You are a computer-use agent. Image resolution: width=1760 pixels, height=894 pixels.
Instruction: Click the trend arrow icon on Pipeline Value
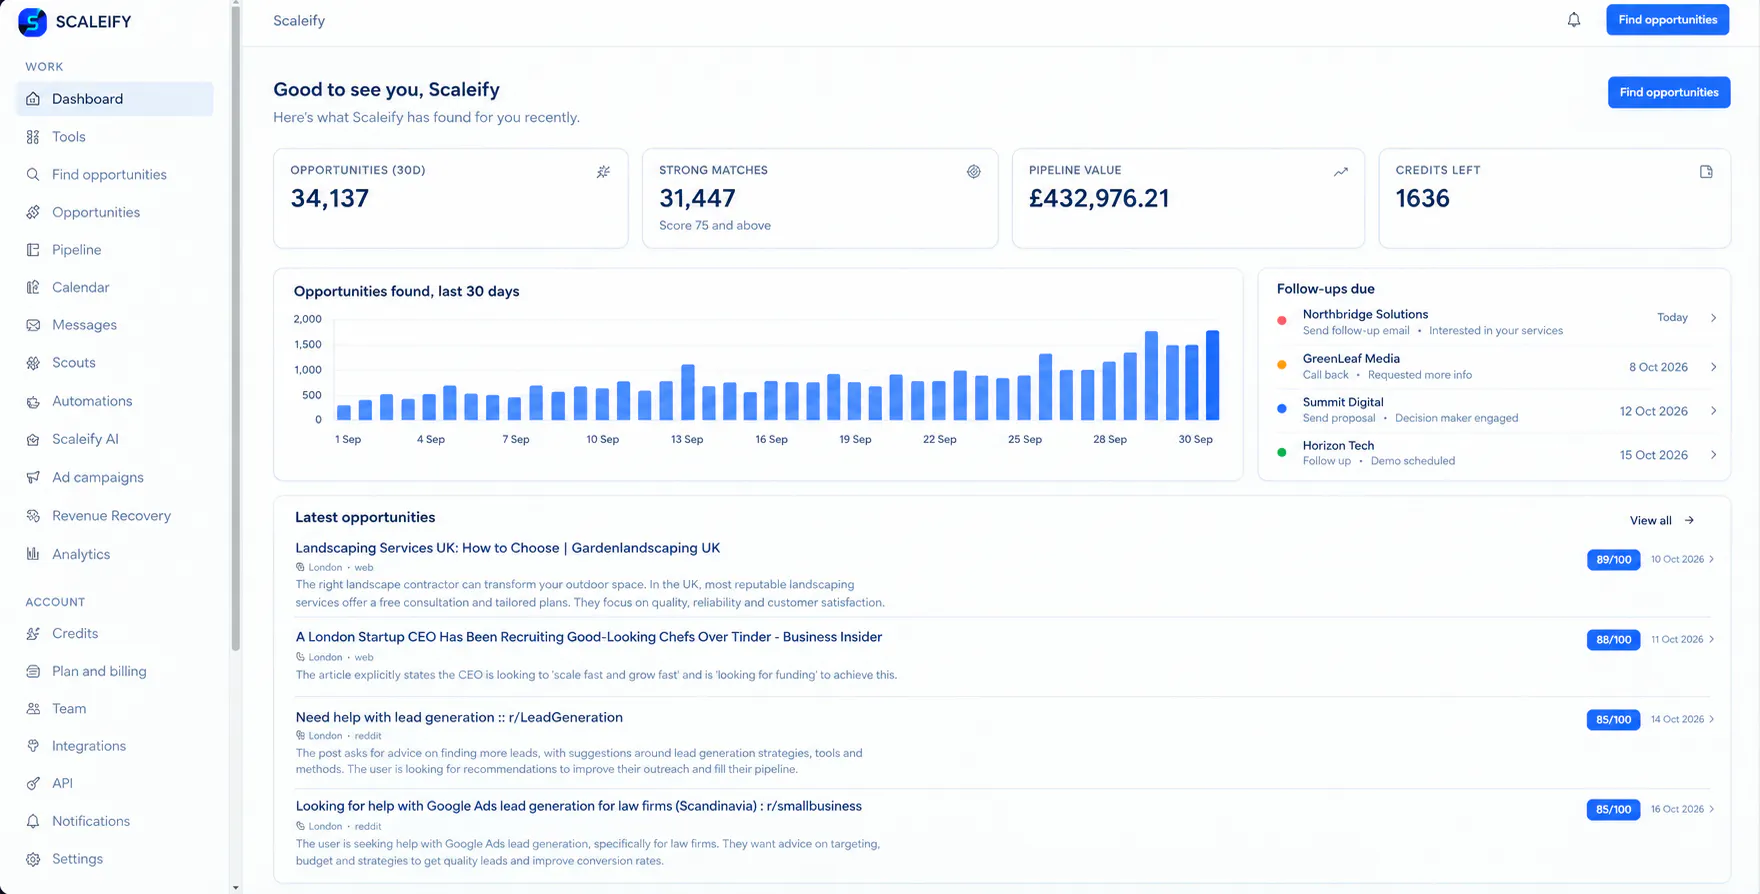[x=1340, y=172]
